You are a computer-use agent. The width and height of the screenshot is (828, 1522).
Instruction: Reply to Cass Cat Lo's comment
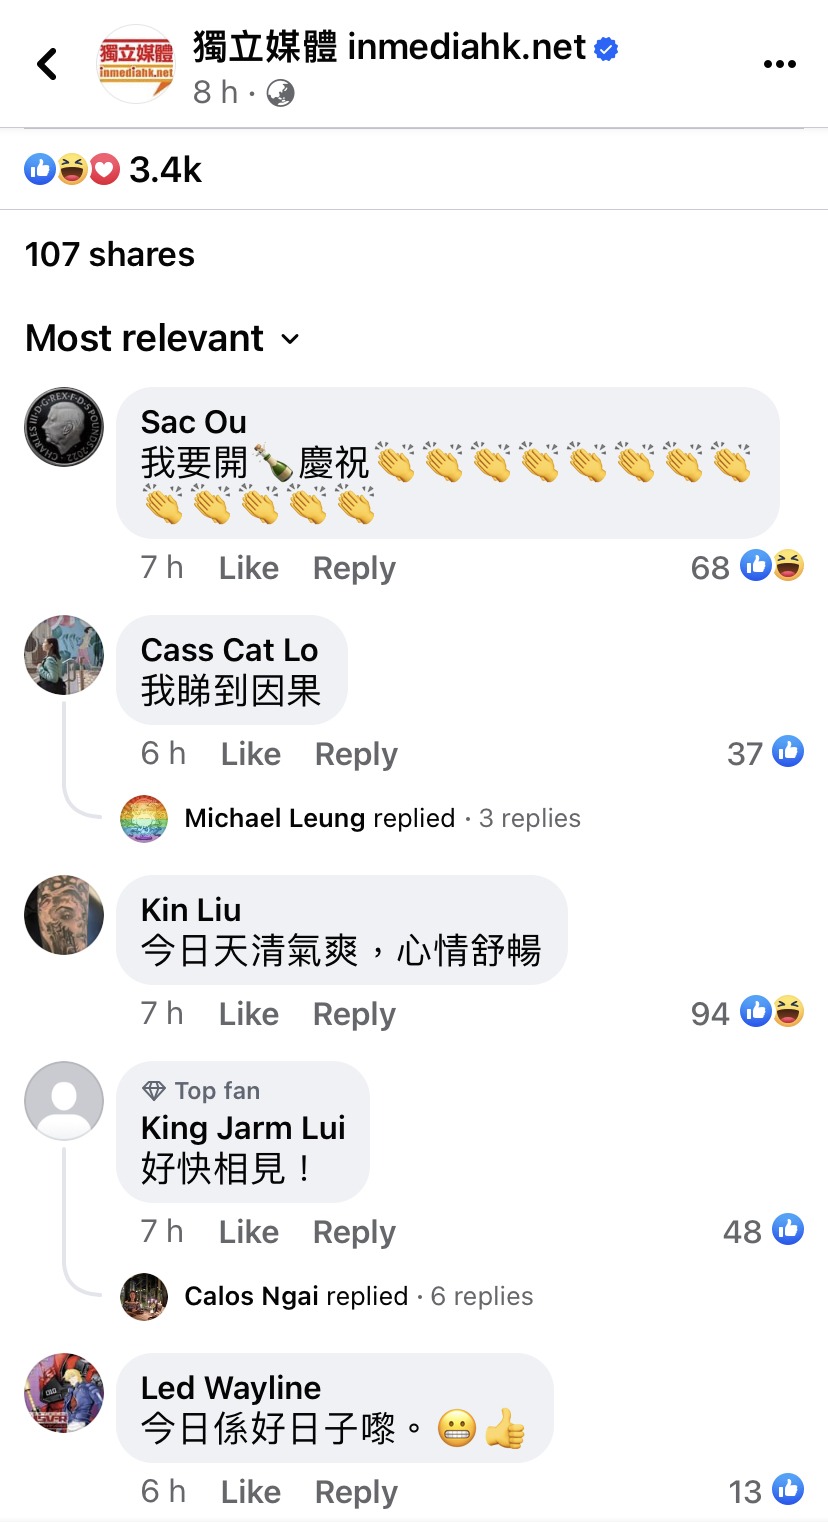(356, 754)
